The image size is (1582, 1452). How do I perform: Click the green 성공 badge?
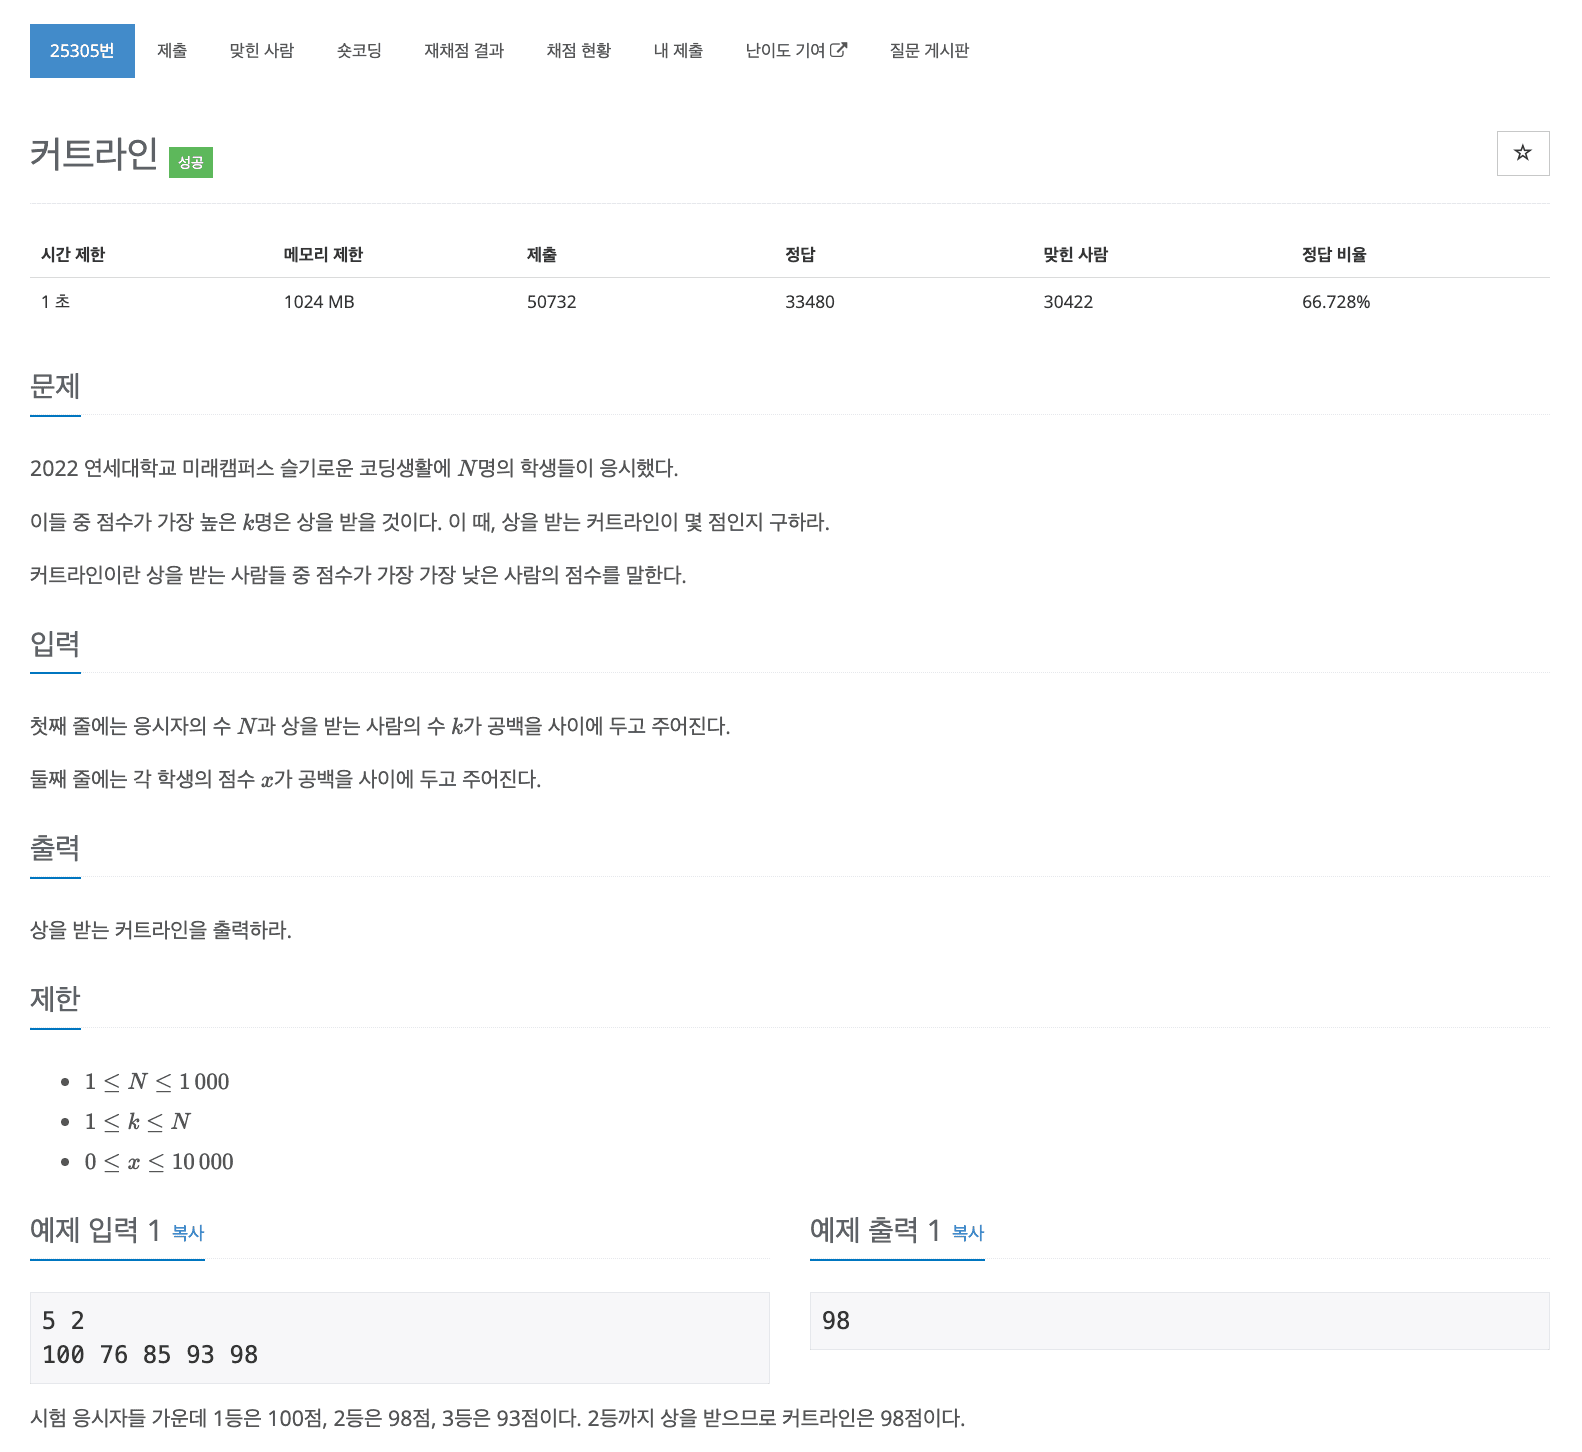pos(191,162)
